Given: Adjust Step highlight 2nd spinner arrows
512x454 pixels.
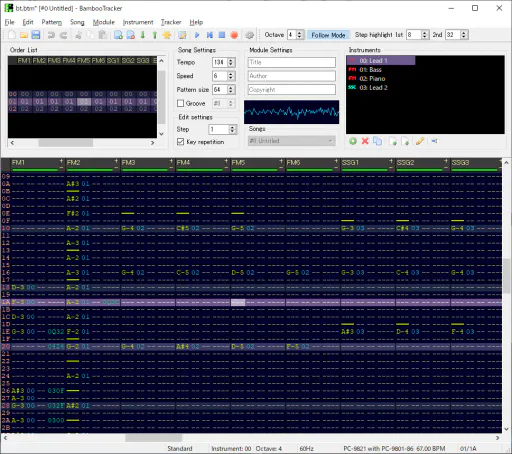Looking at the screenshot, I should click(x=464, y=35).
